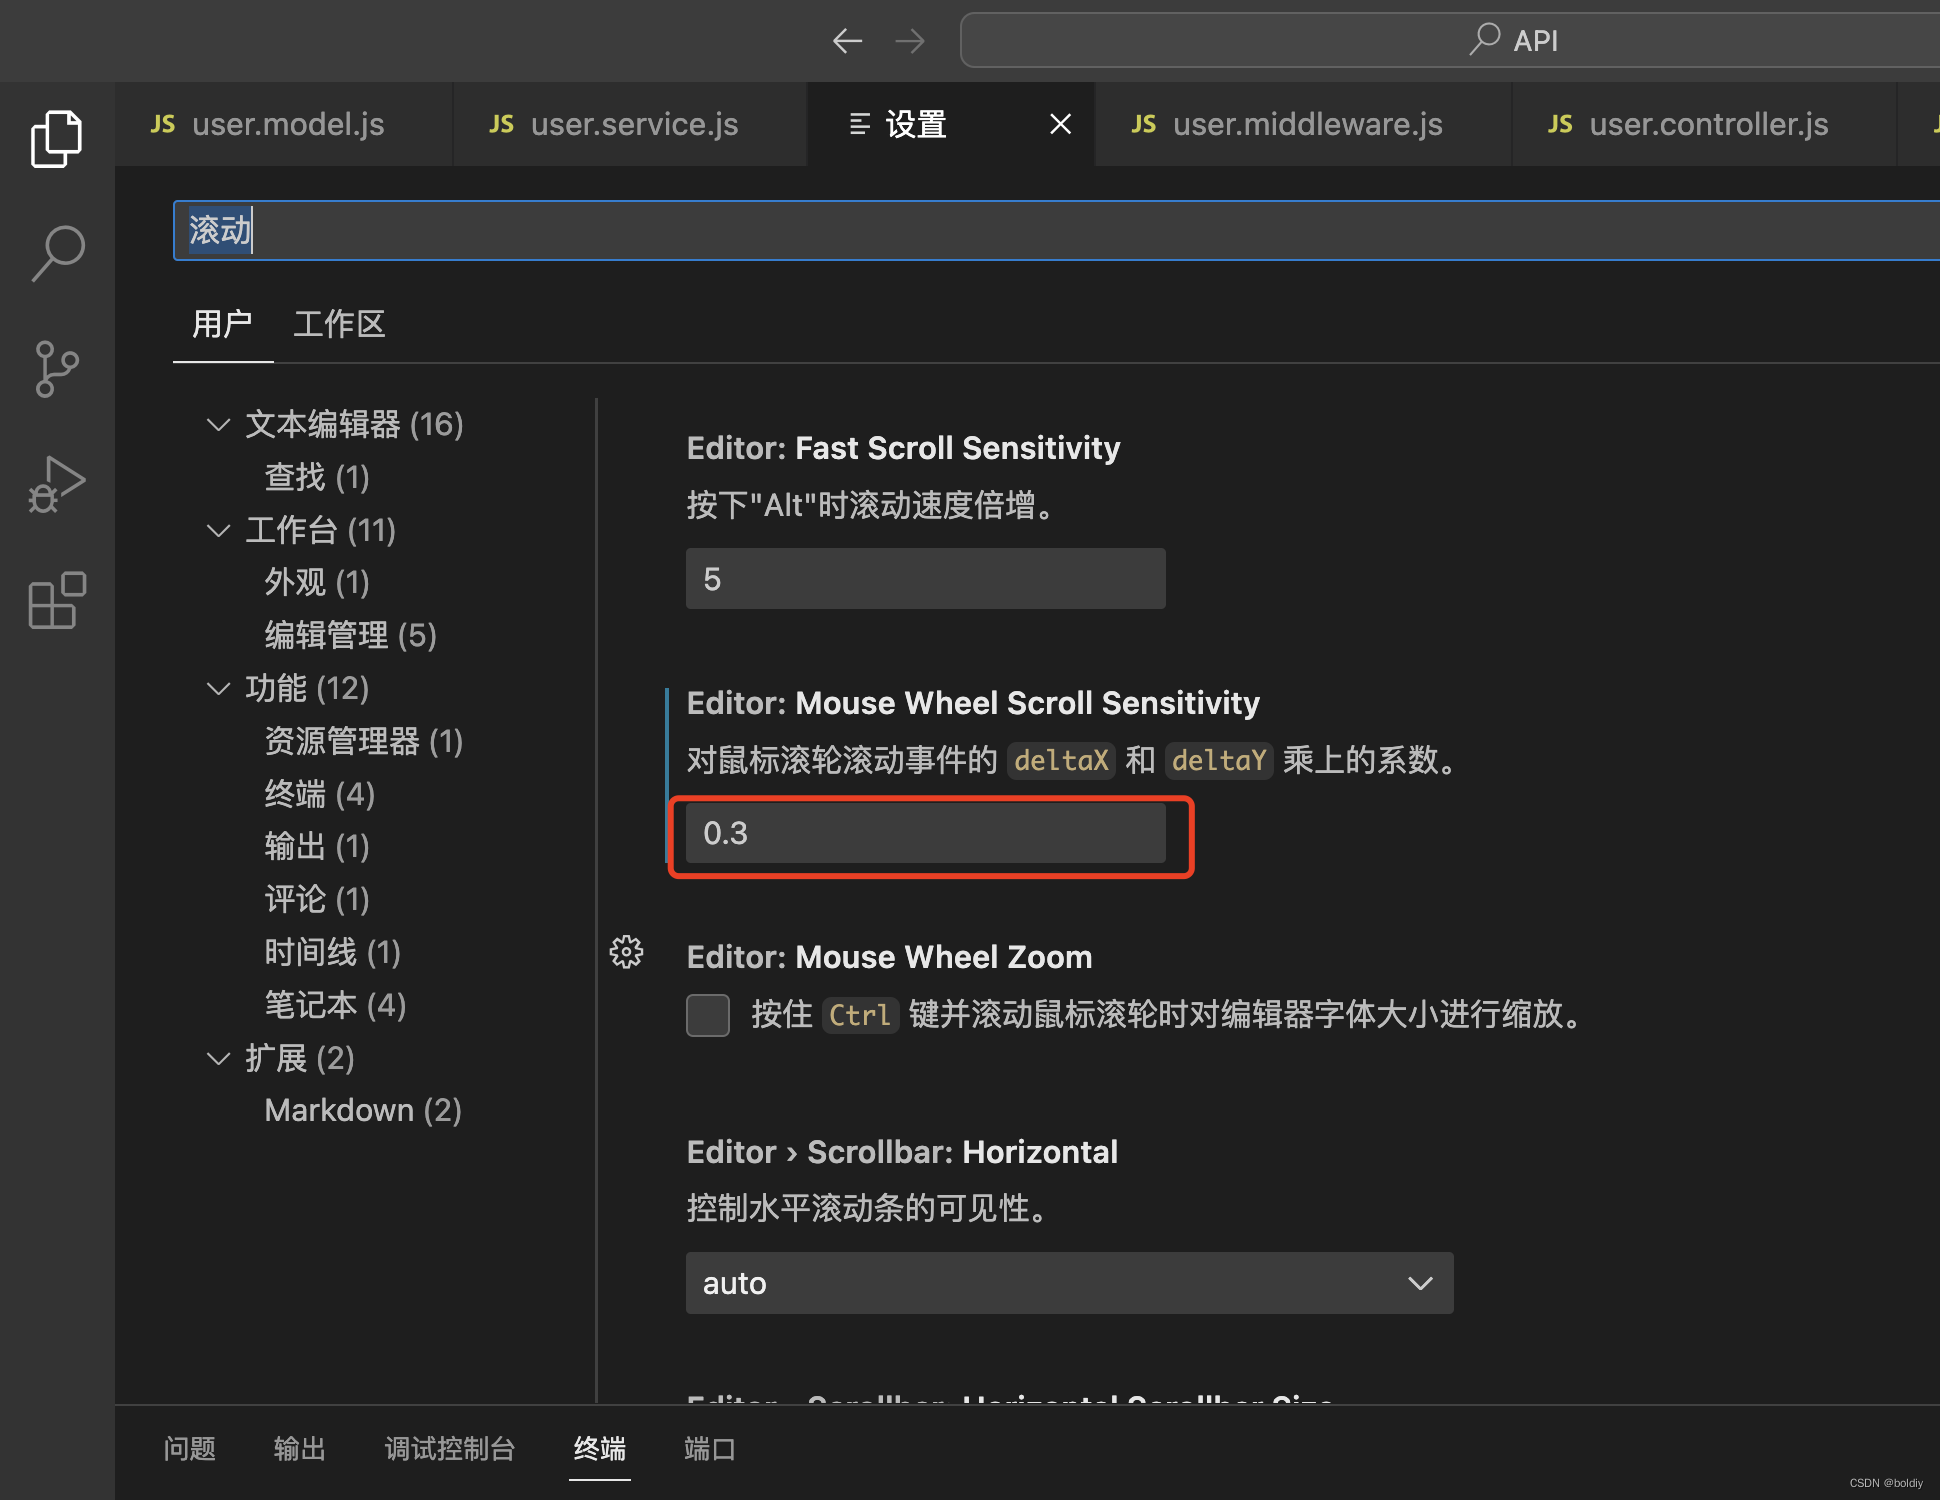The width and height of the screenshot is (1940, 1500).
Task: Click the JS icon of user.model.js tab
Action: 163,124
